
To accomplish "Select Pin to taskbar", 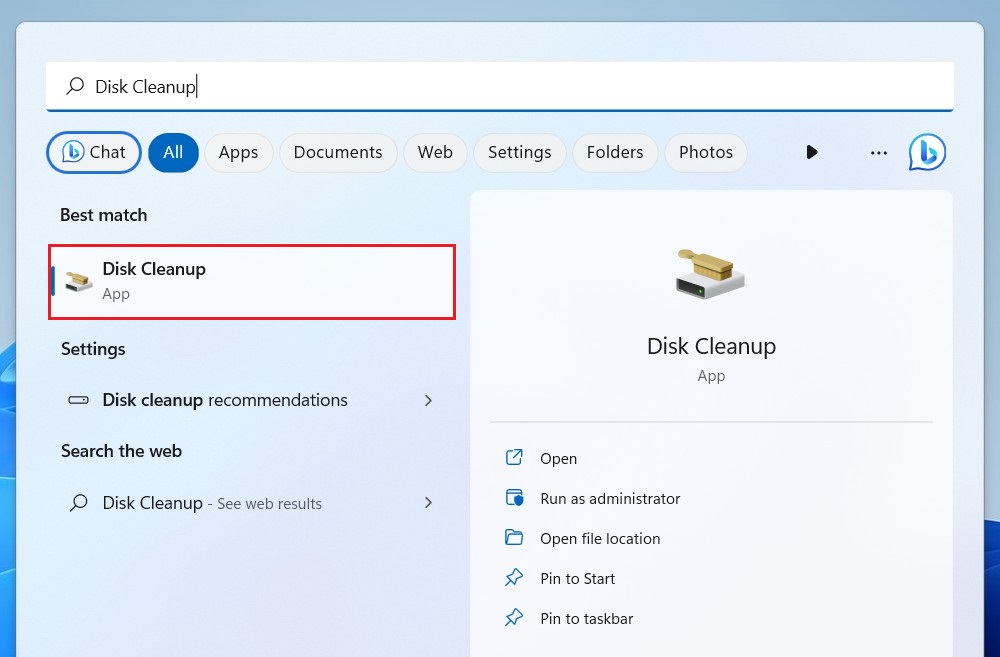I will point(586,619).
